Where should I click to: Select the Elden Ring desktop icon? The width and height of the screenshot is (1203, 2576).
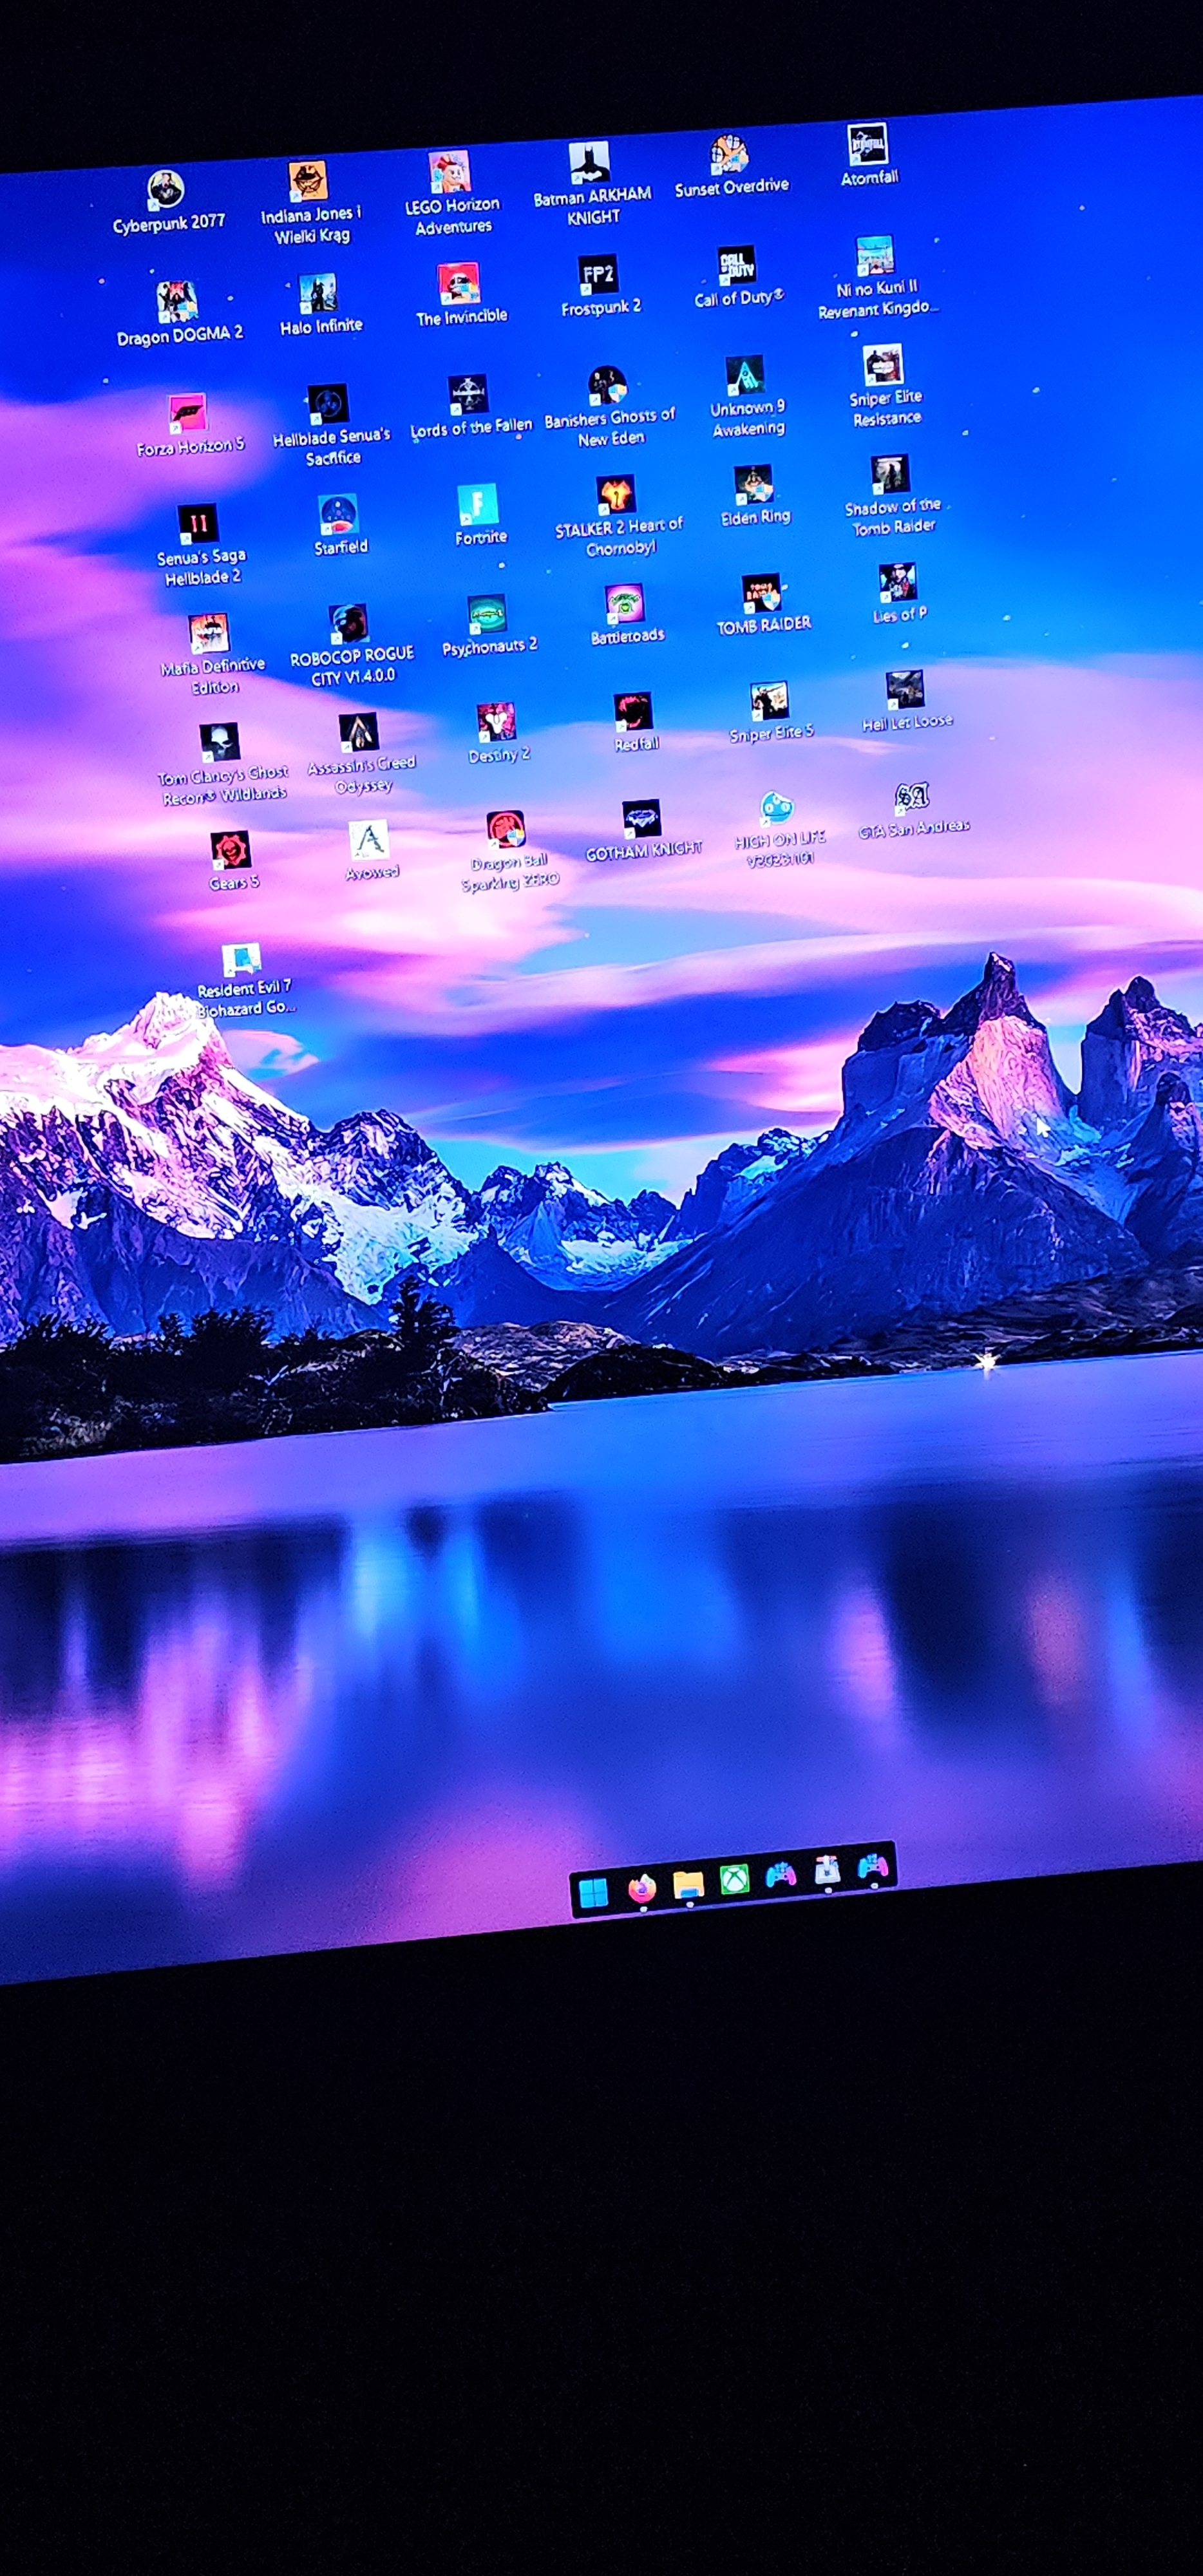[x=753, y=485]
